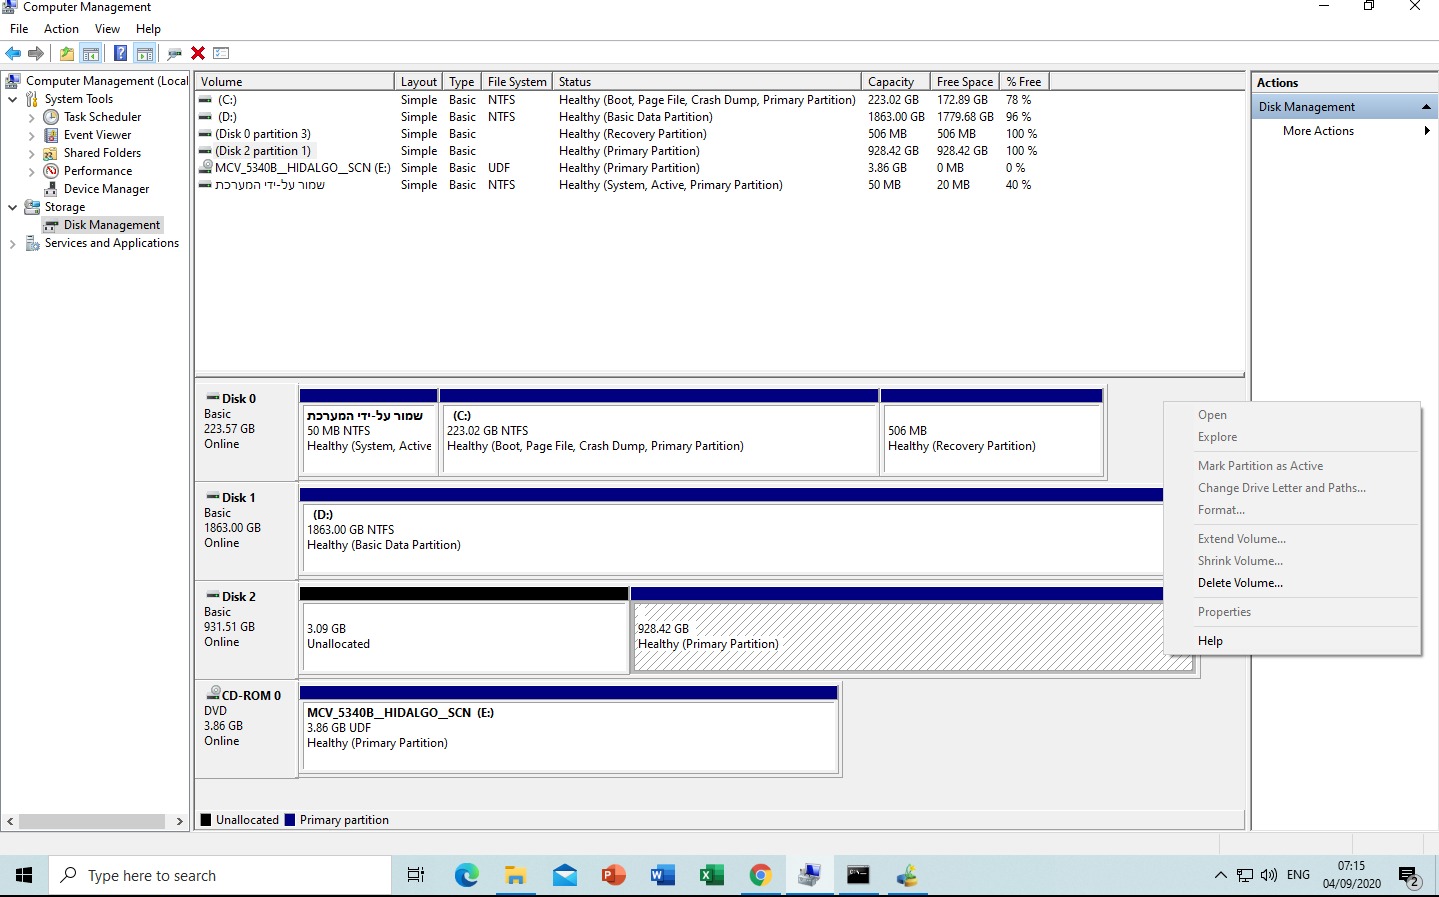
Task: Select the Task Scheduler clock icon
Action: click(51, 117)
